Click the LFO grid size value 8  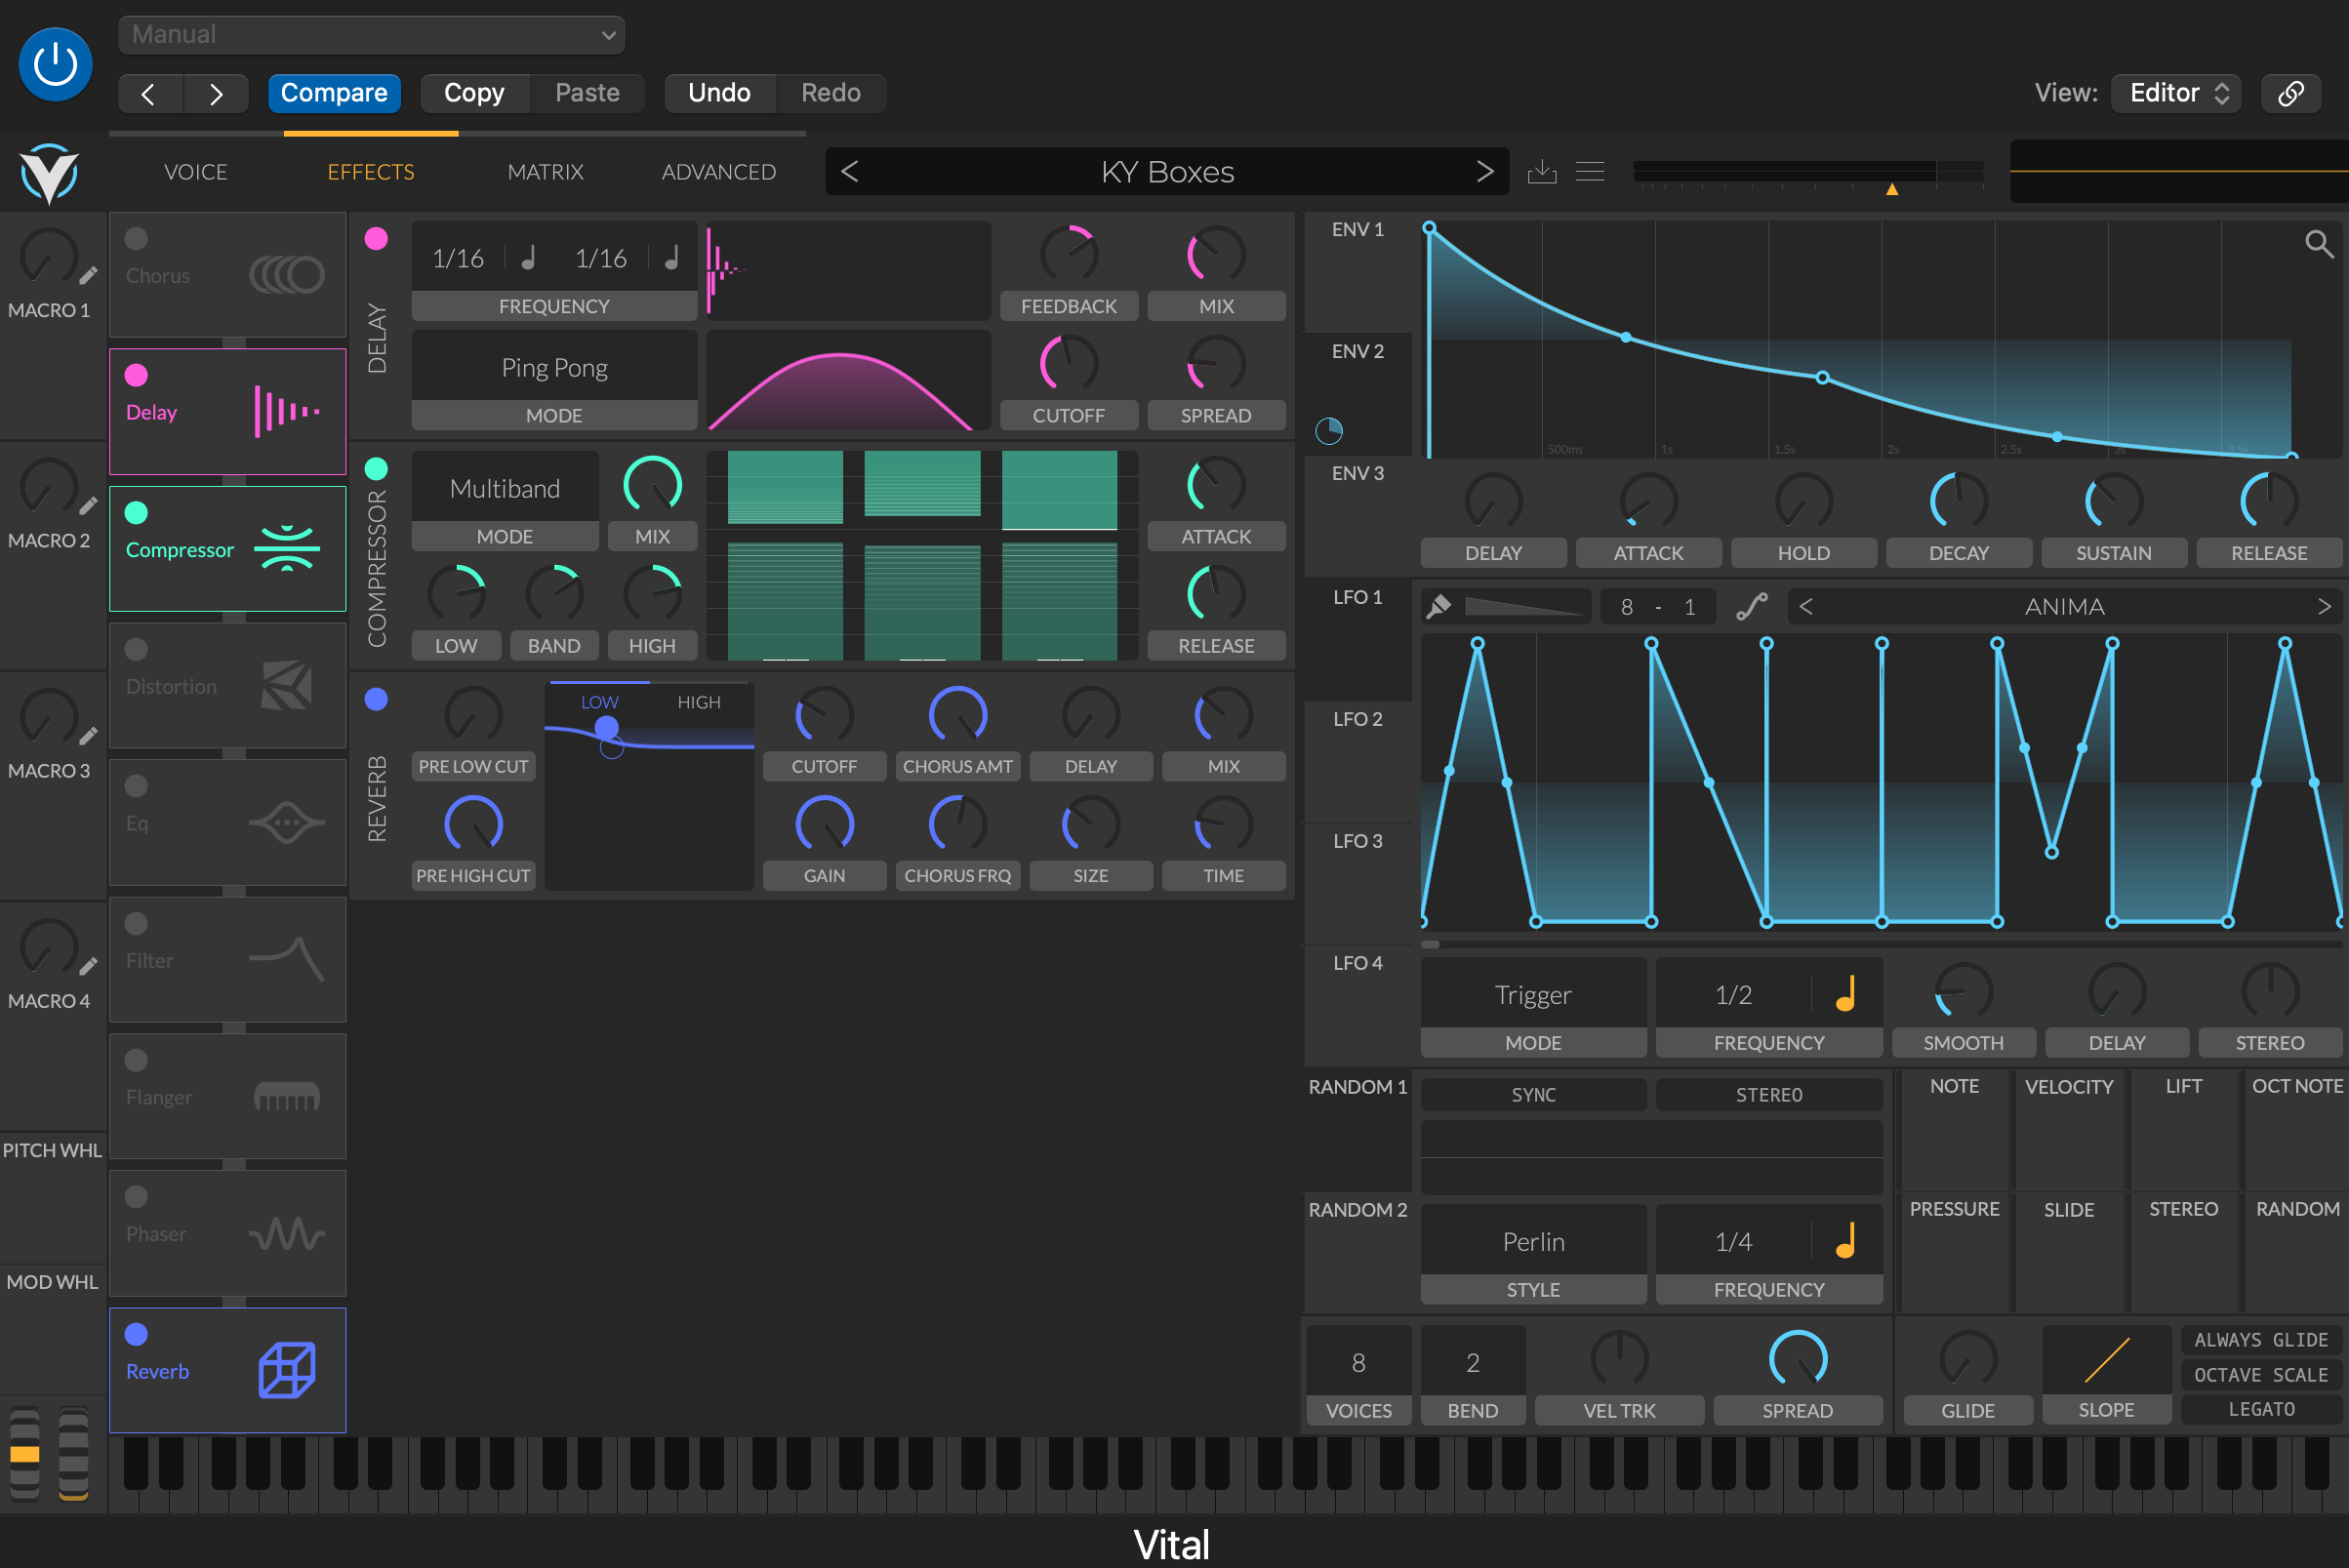(x=1626, y=607)
